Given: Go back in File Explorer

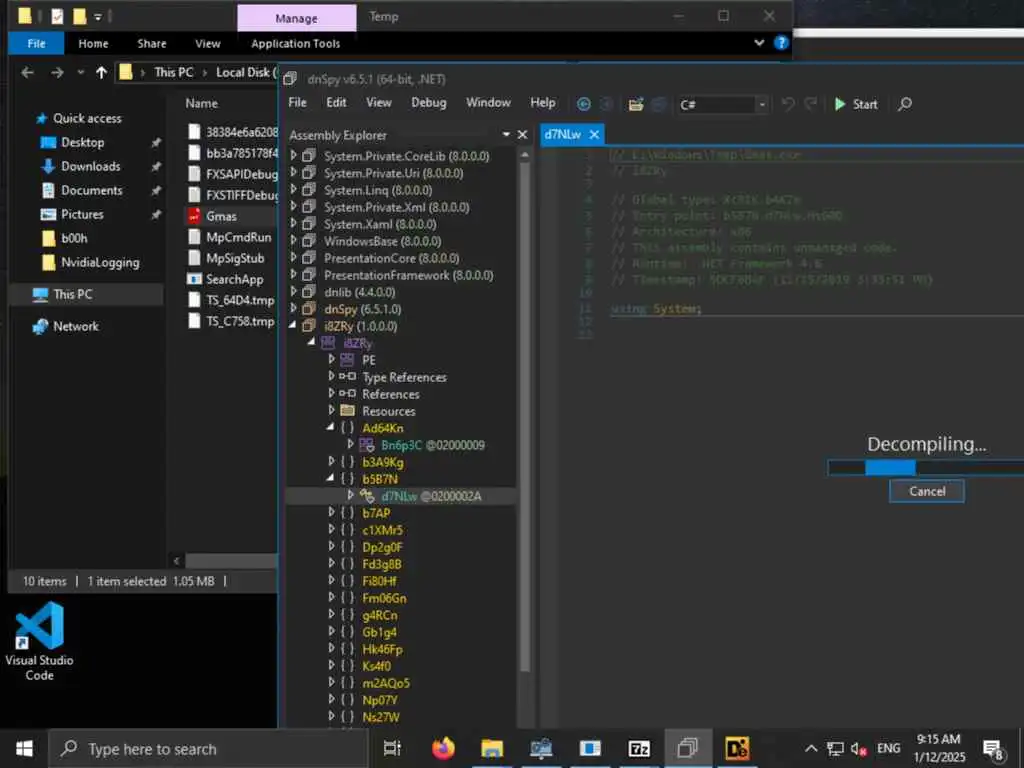Looking at the screenshot, I should click(27, 72).
